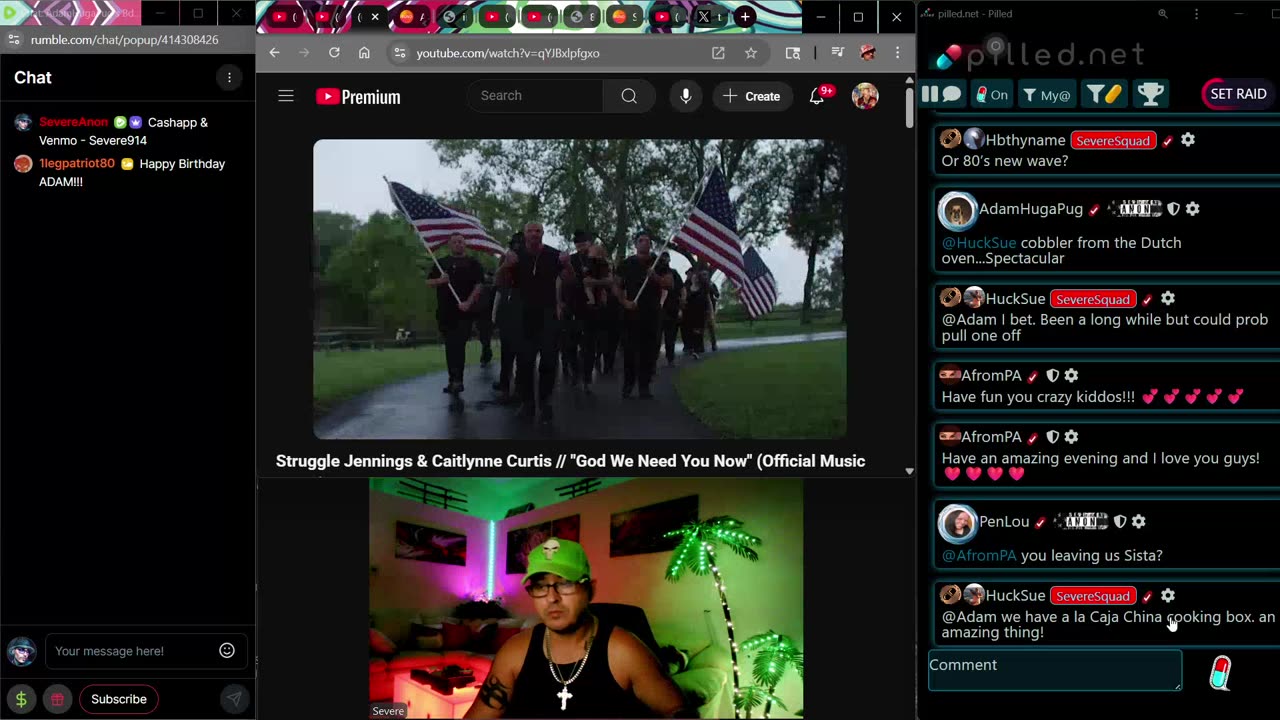
Task: Open the emoji picker in Rumble chat
Action: click(227, 651)
